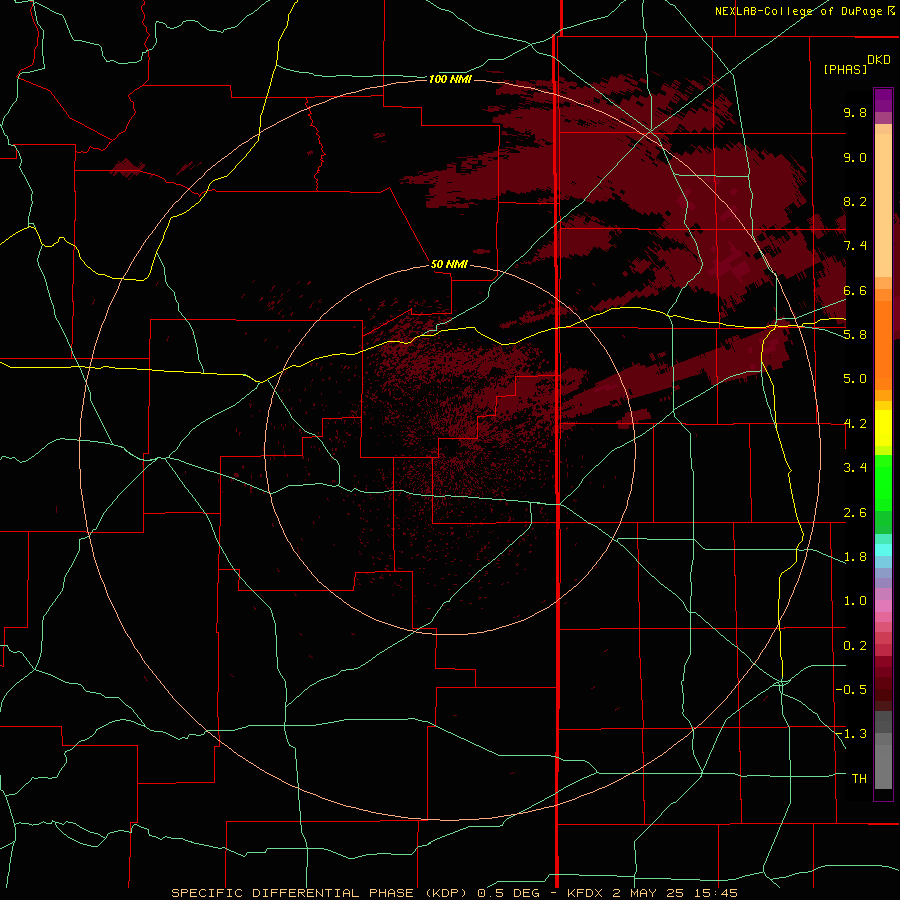Image resolution: width=900 pixels, height=900 pixels.
Task: Click the 0.5 DEG elevation text
Action: tap(509, 893)
